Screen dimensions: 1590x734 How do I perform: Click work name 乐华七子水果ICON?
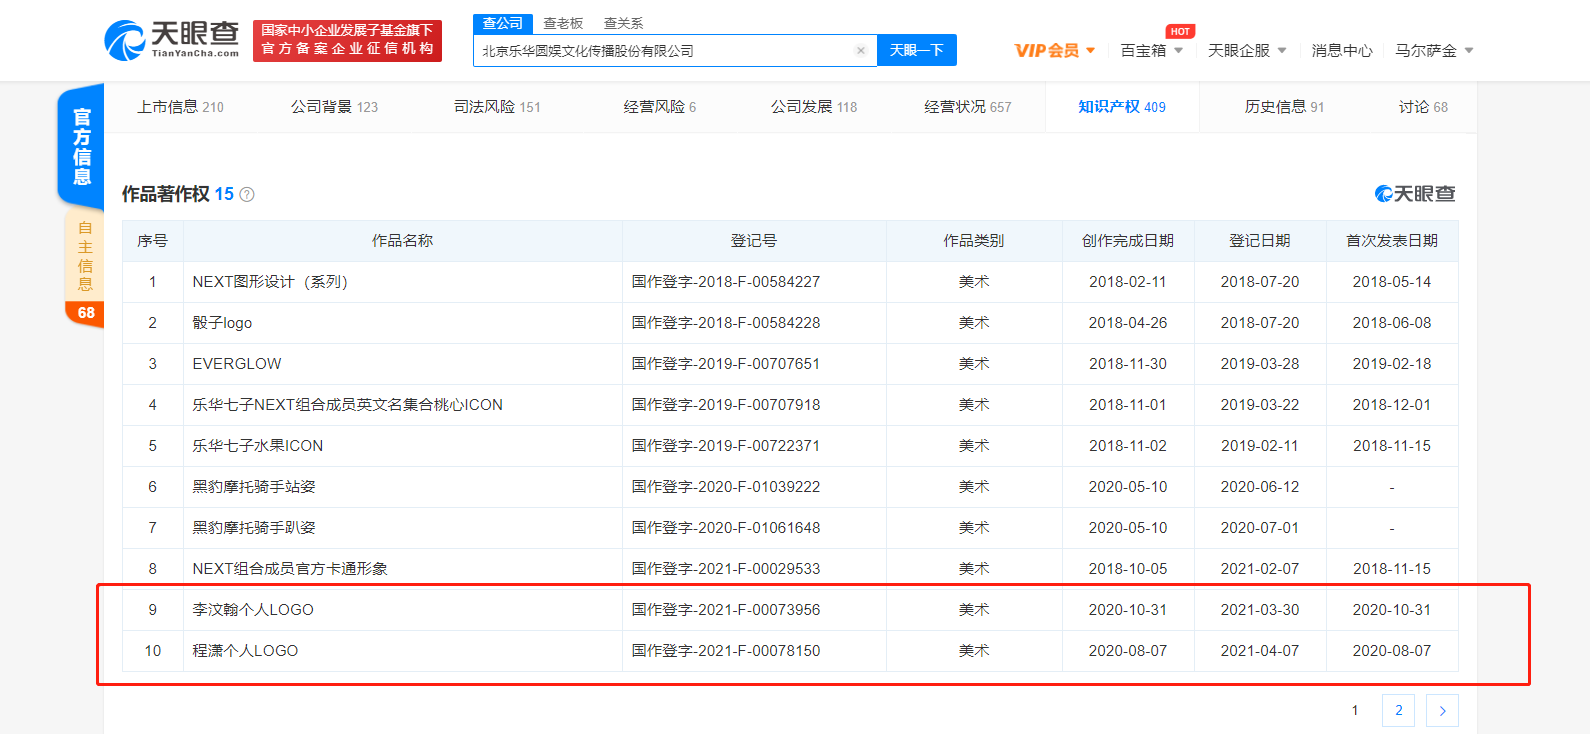pos(258,446)
